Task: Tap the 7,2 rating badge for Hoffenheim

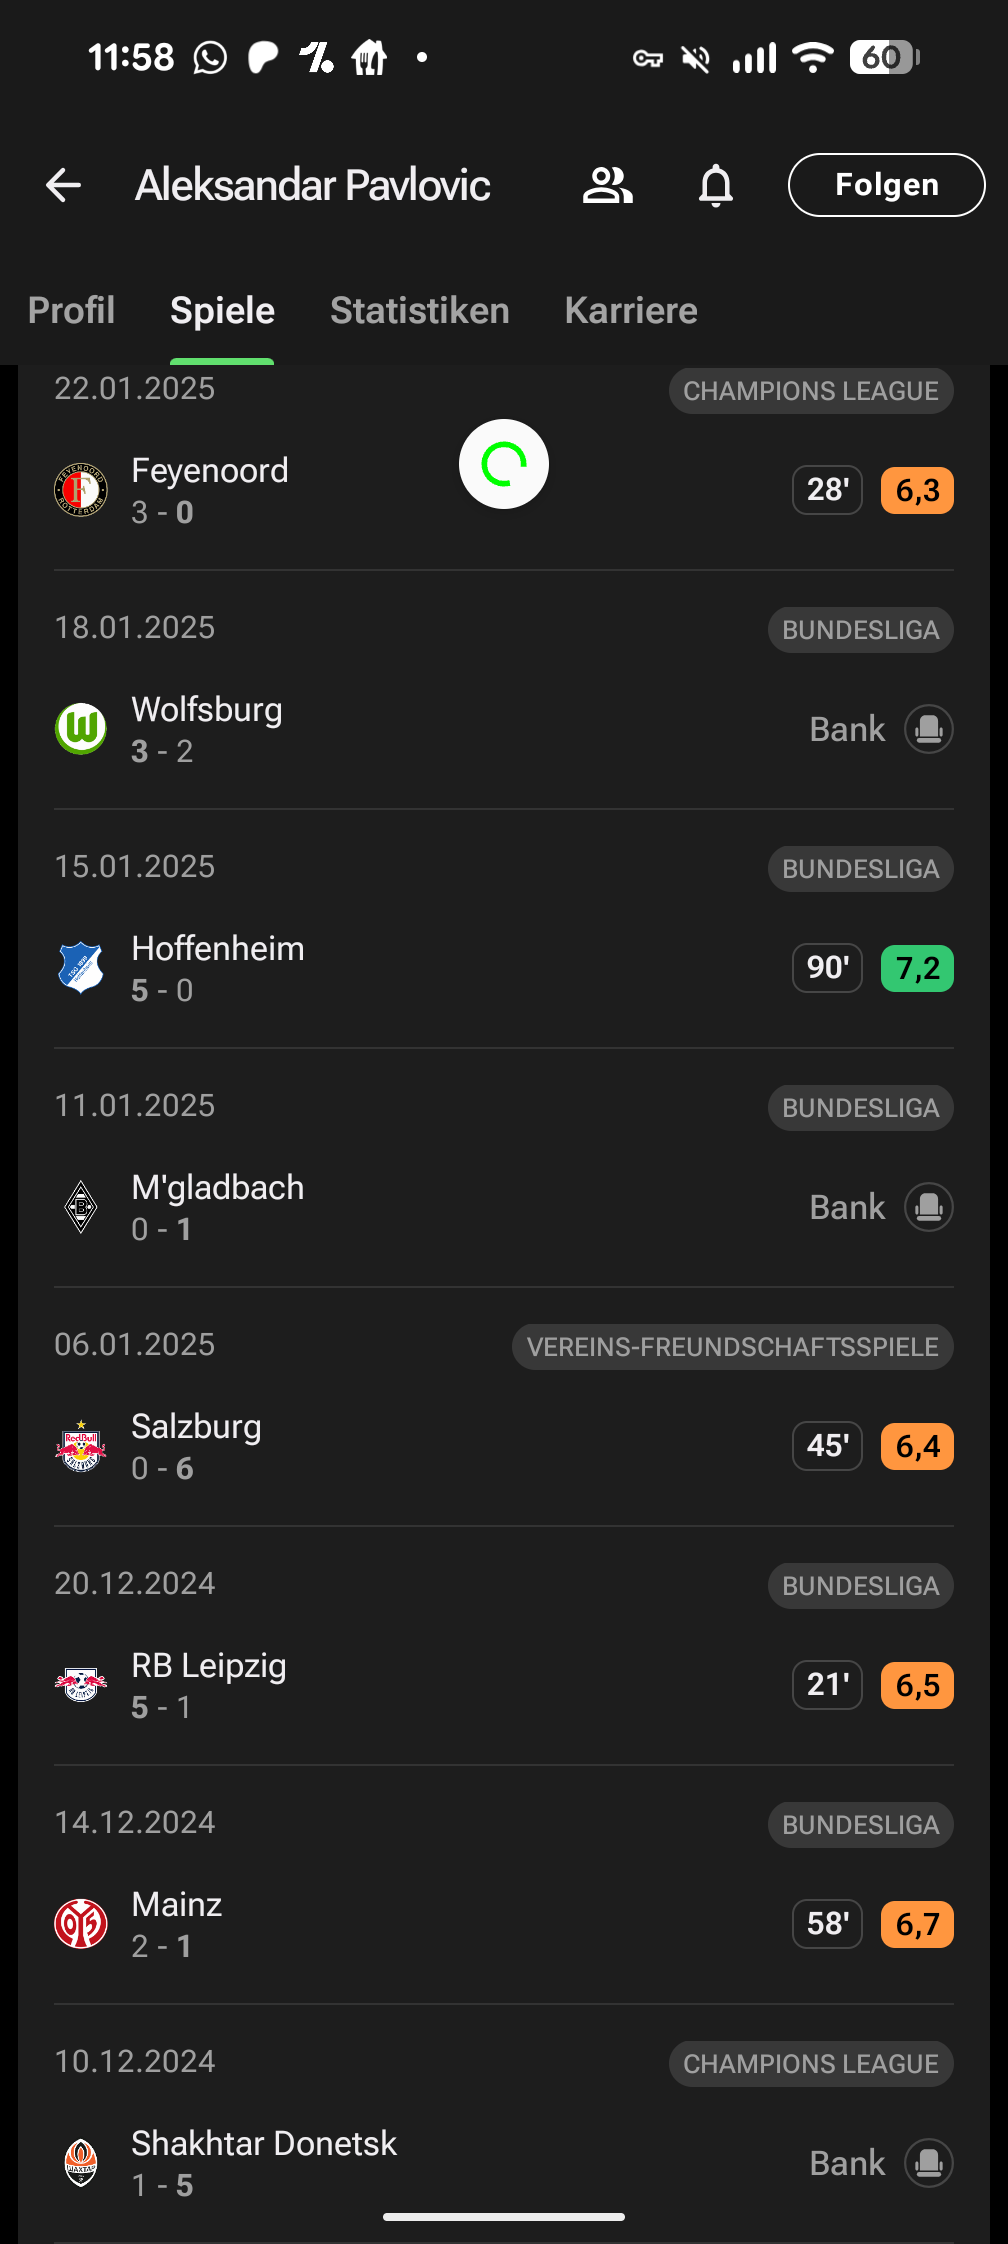Action: [917, 968]
